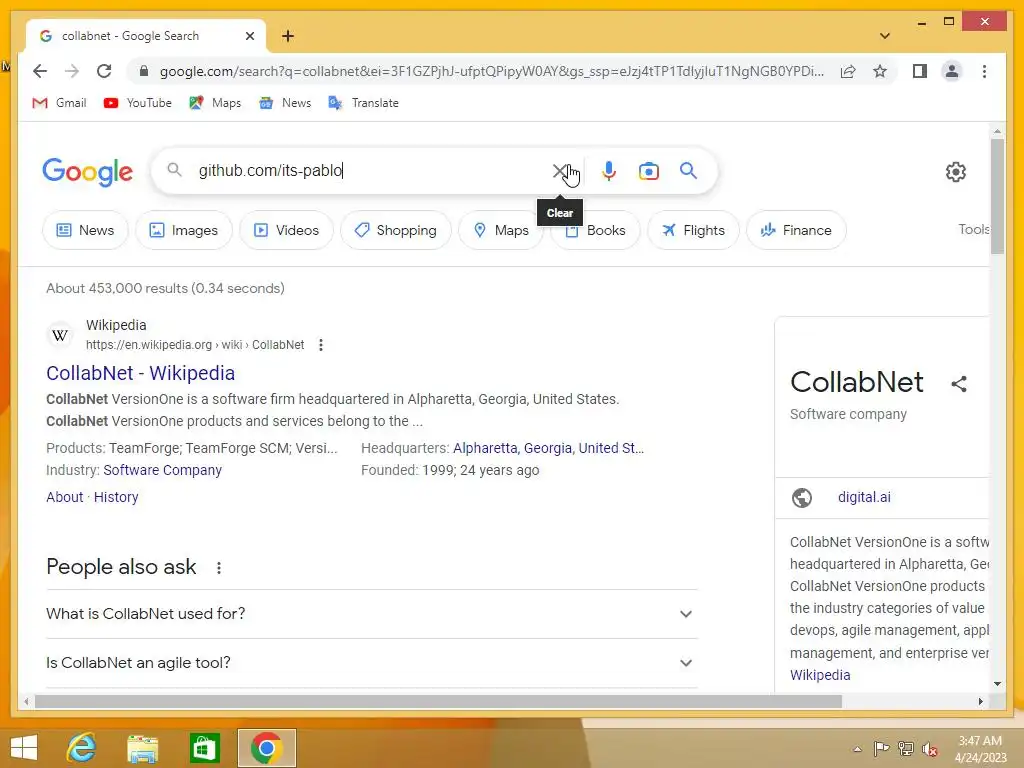Open the muted volume tray icon

point(931,749)
